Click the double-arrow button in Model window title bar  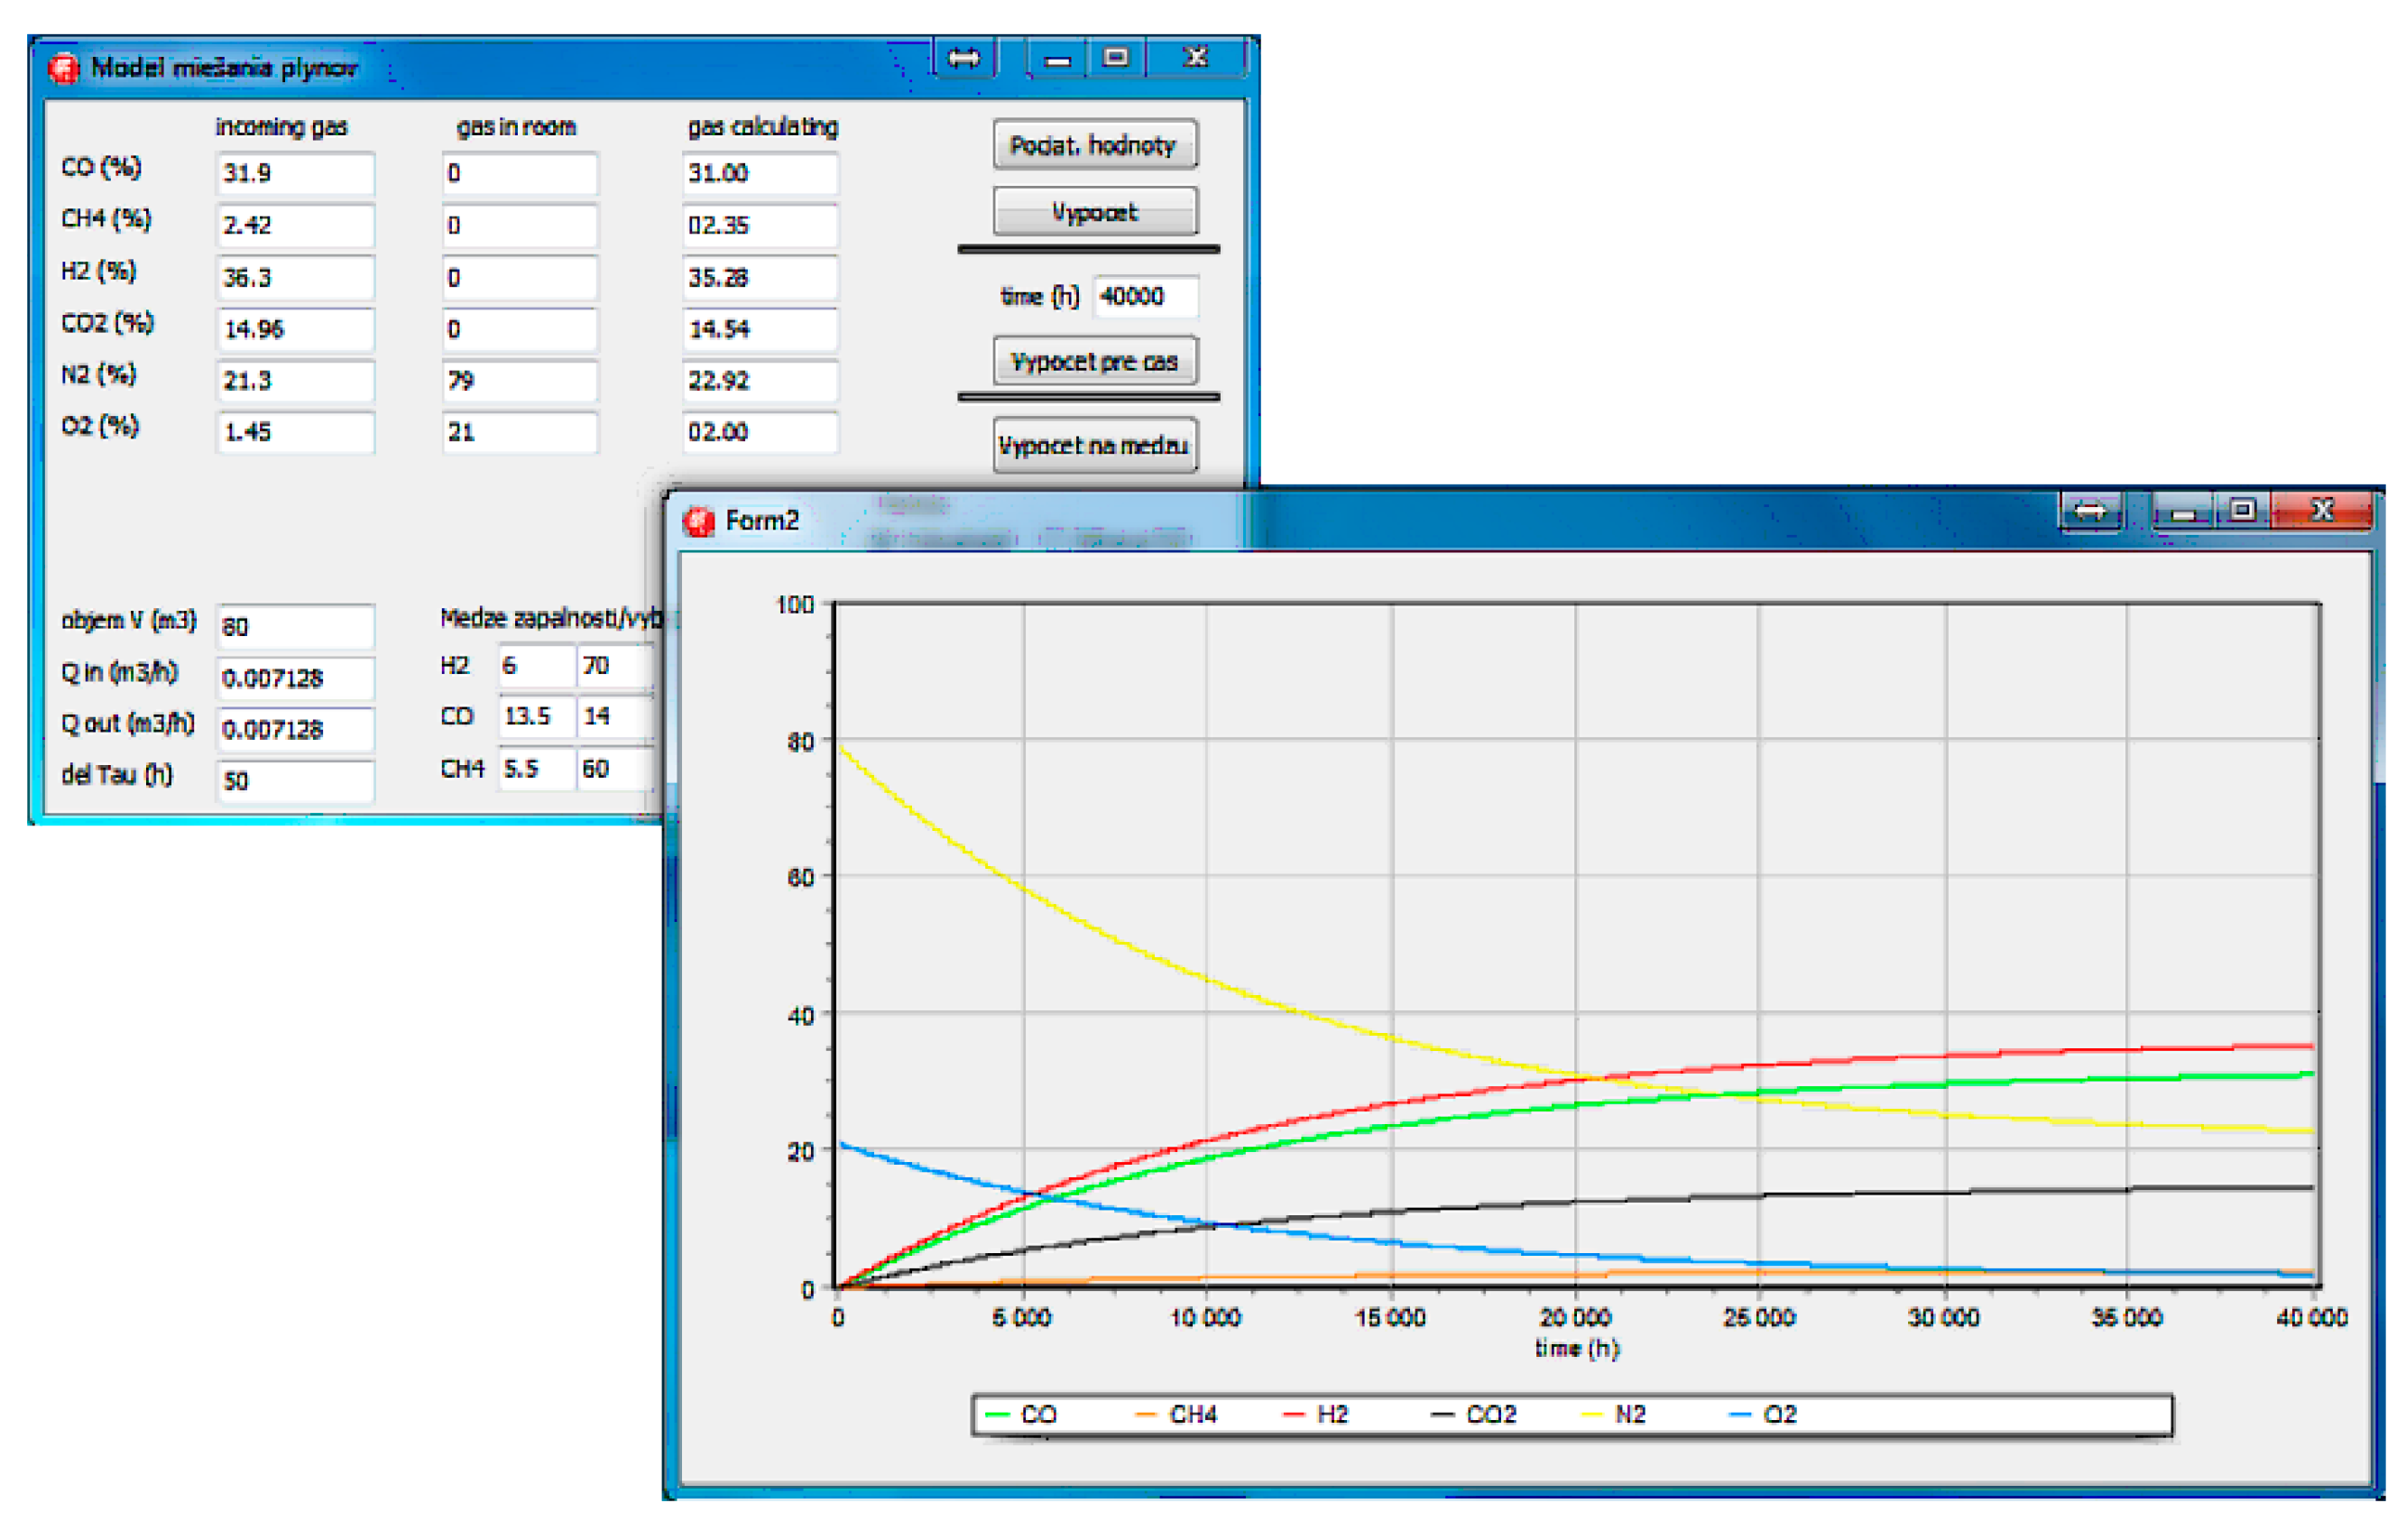click(964, 58)
